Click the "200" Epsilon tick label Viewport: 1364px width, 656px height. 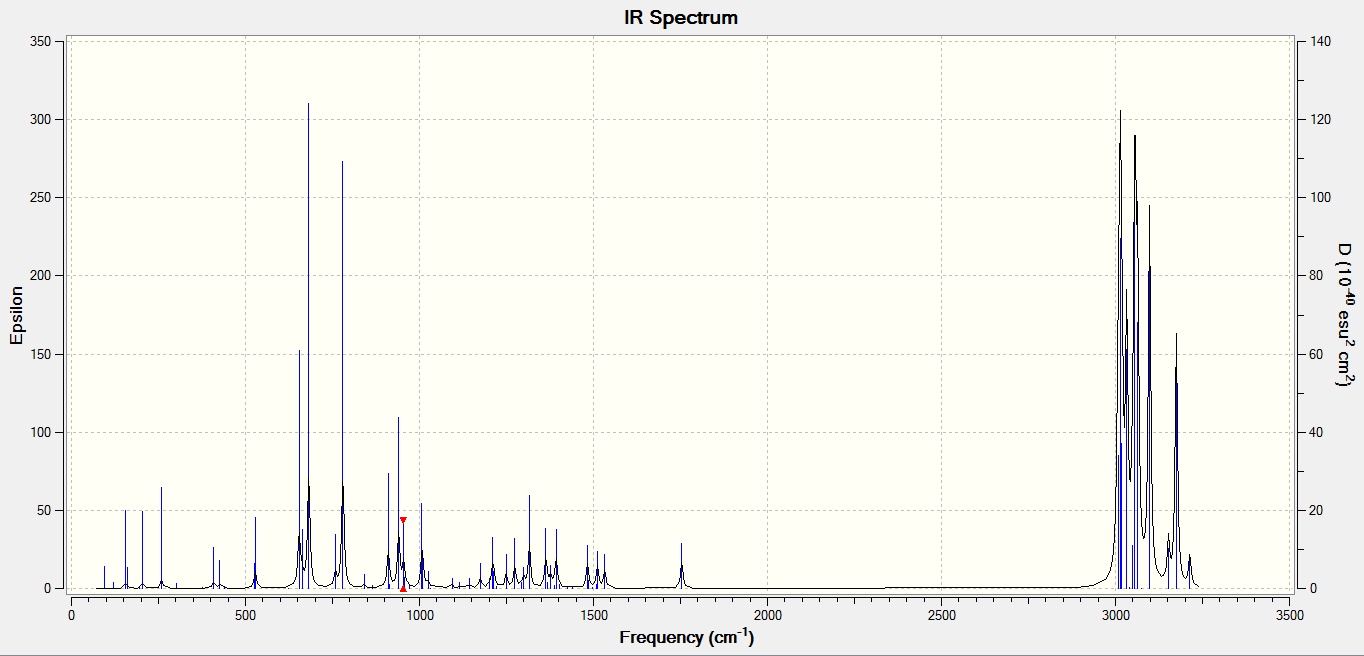coord(40,276)
